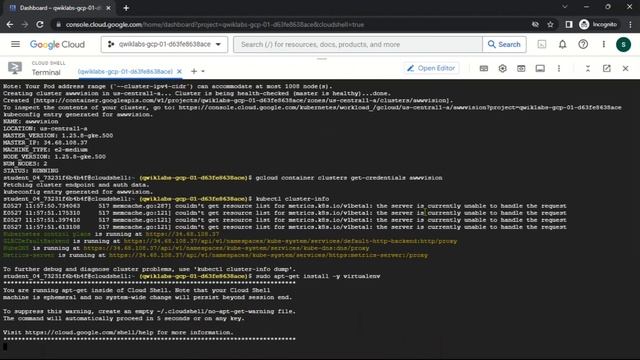Click the 'kubectl cluster-info' command text
The image size is (640, 360).
click(x=292, y=199)
